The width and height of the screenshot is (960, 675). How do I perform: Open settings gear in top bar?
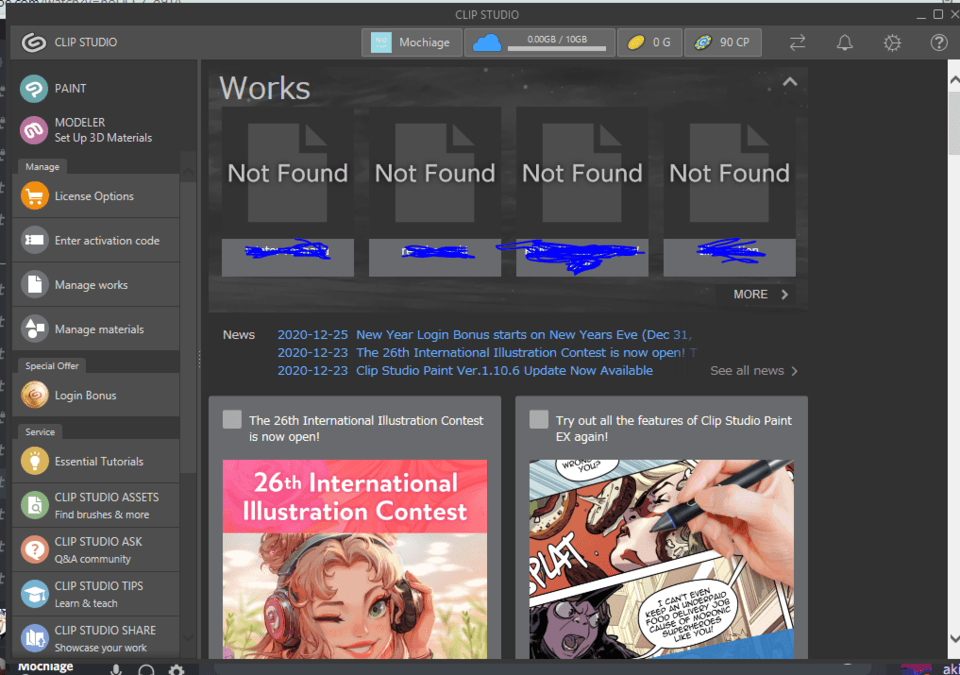(892, 43)
